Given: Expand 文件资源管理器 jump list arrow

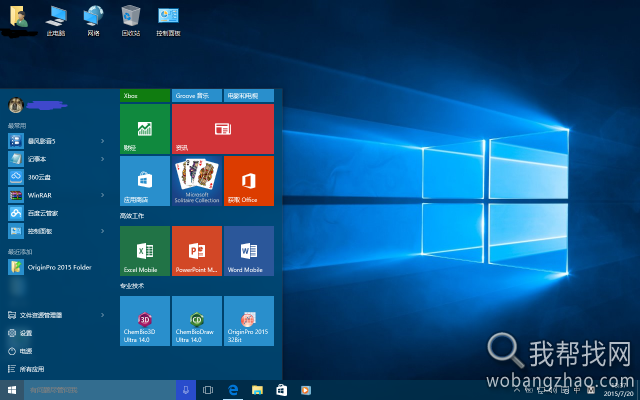Looking at the screenshot, I should click(102, 315).
